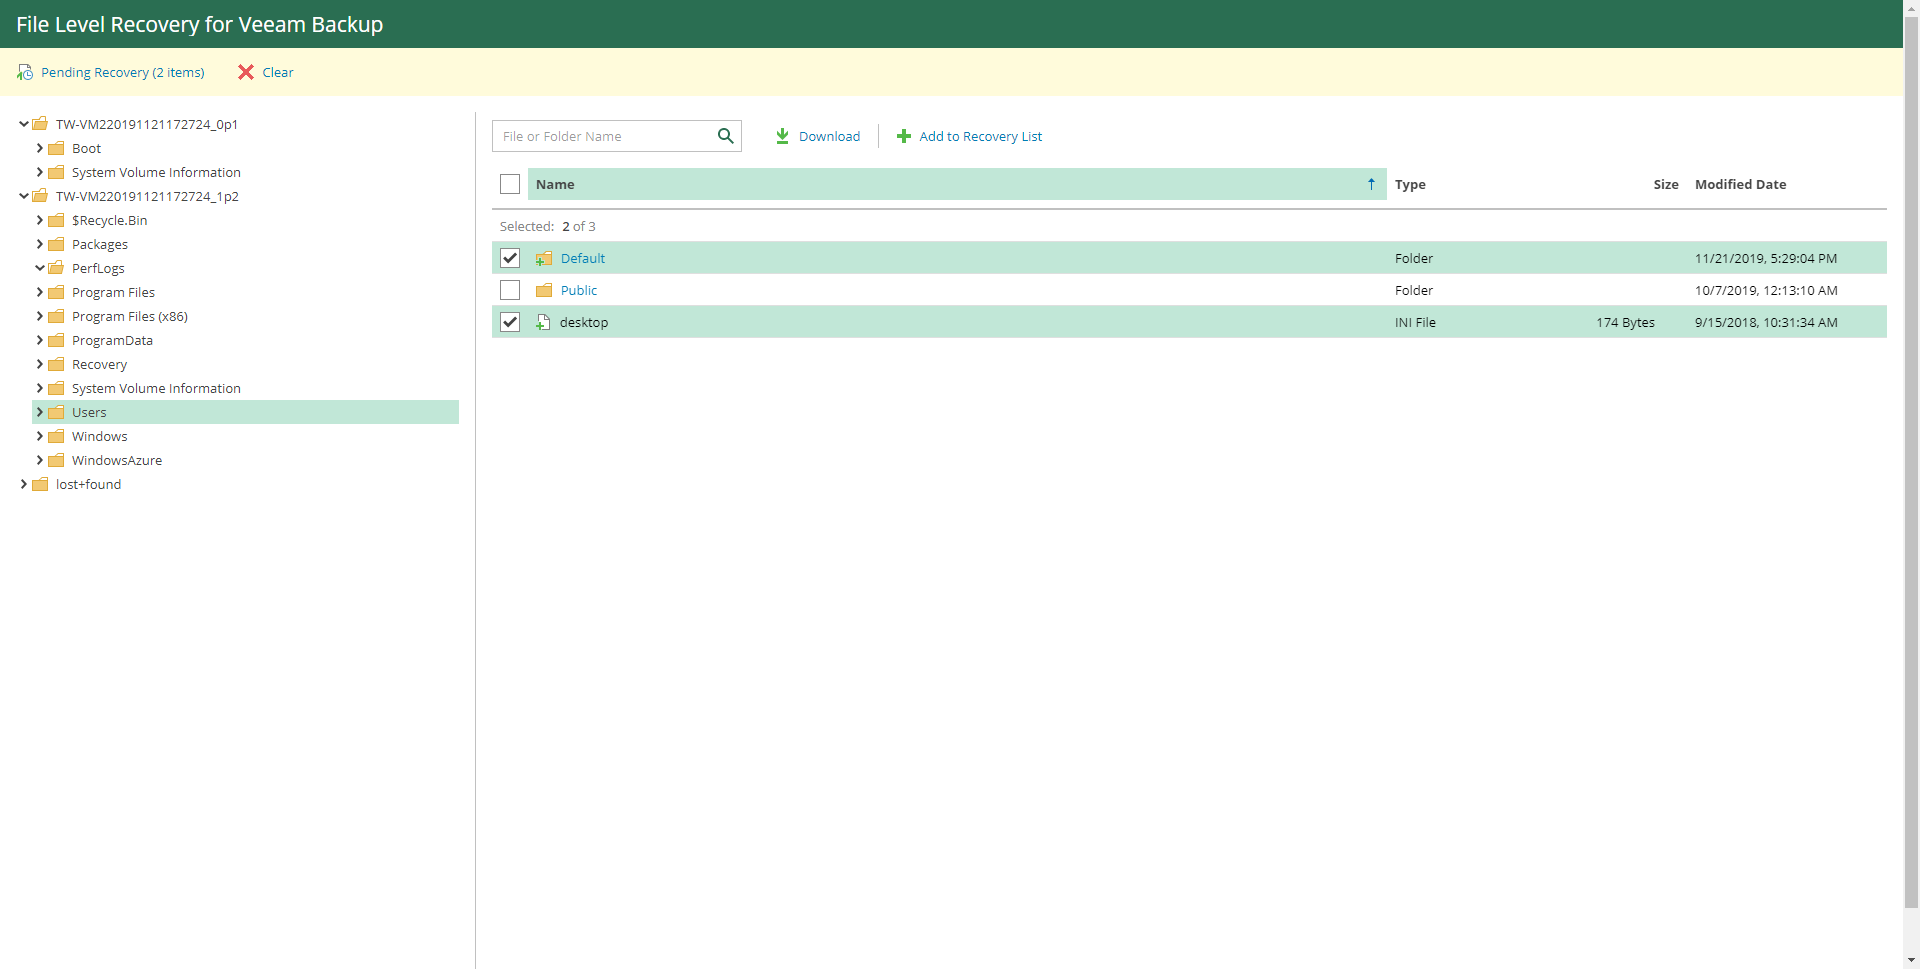Click the WindowsAzure folder icon
Image resolution: width=1920 pixels, height=969 pixels.
(x=56, y=460)
